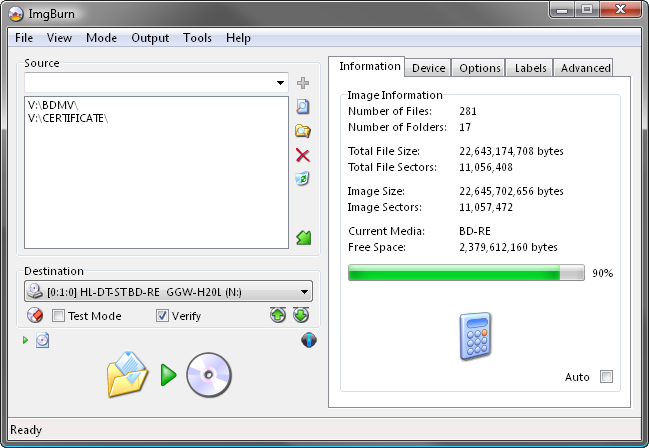
Task: Click the Free Space value 2,379,612,160 bytes
Action: coord(508,247)
